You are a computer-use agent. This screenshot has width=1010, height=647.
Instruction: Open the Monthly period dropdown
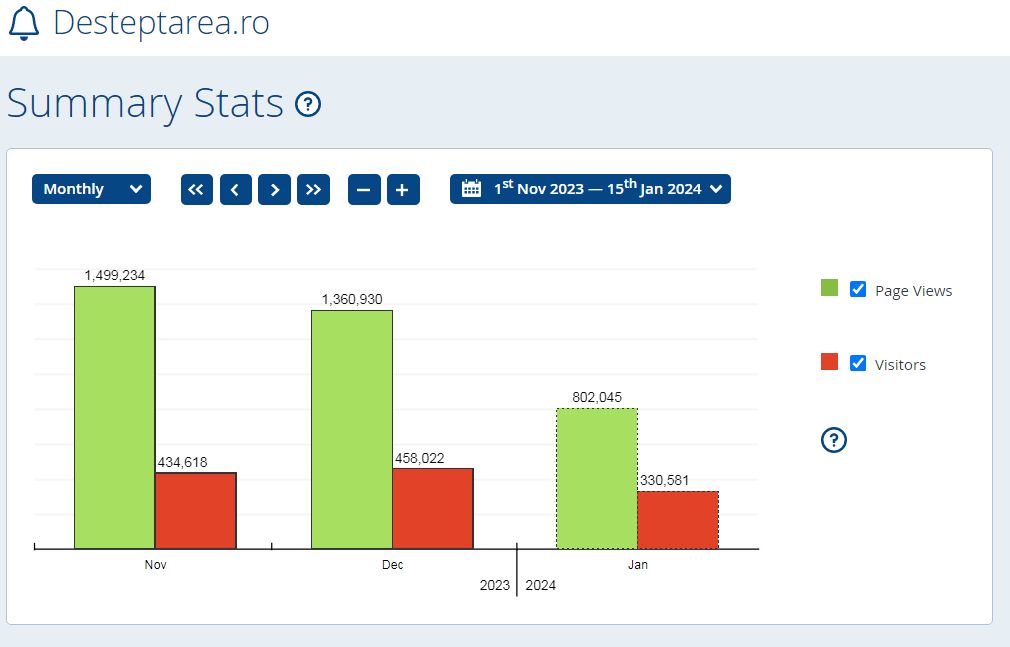tap(91, 189)
